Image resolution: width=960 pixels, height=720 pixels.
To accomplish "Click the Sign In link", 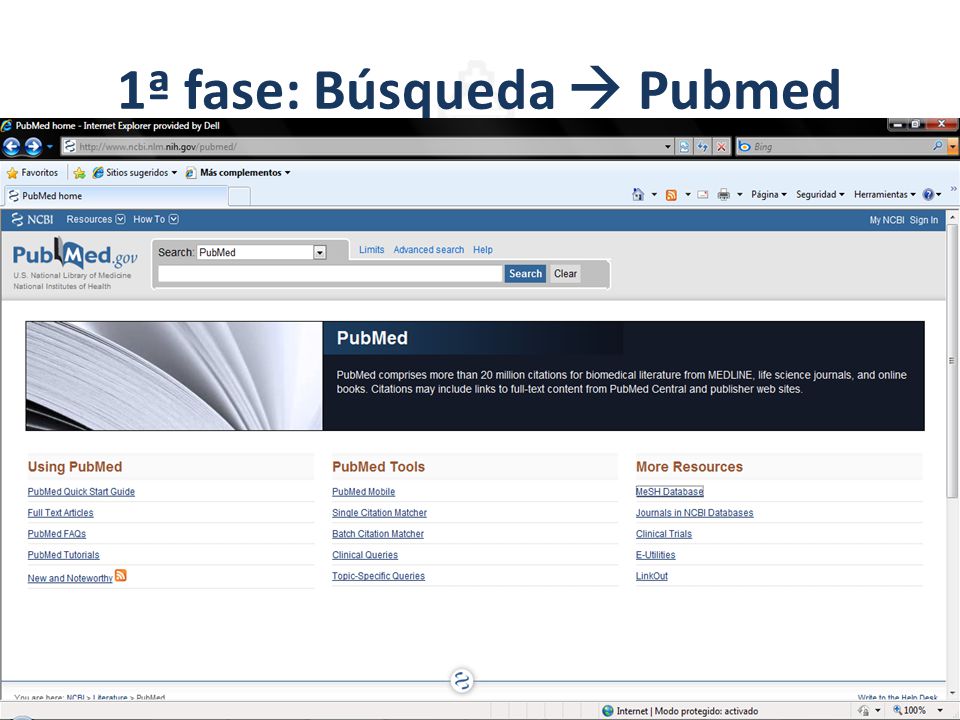I will click(x=923, y=220).
